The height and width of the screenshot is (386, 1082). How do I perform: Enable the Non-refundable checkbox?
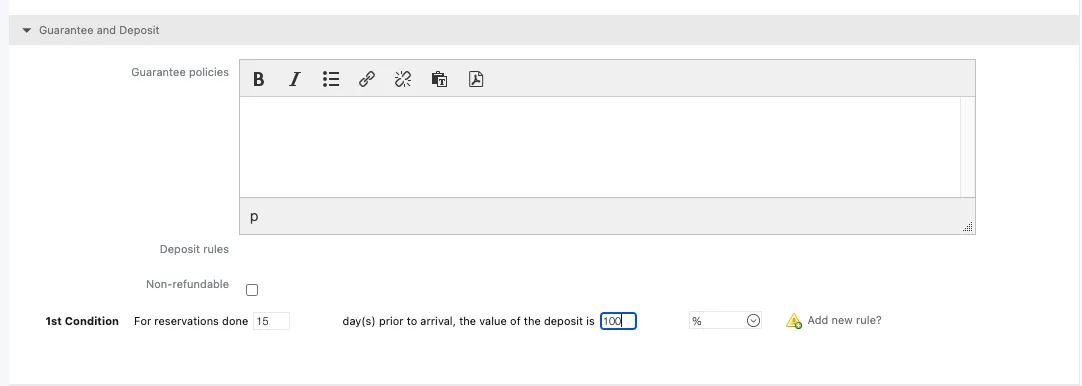252,290
